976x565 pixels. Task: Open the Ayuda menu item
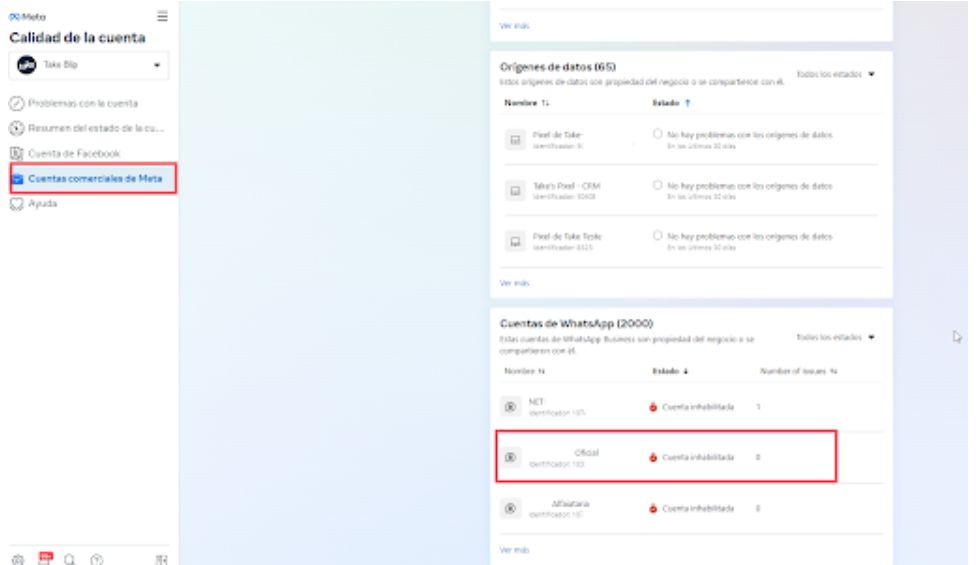[42, 203]
